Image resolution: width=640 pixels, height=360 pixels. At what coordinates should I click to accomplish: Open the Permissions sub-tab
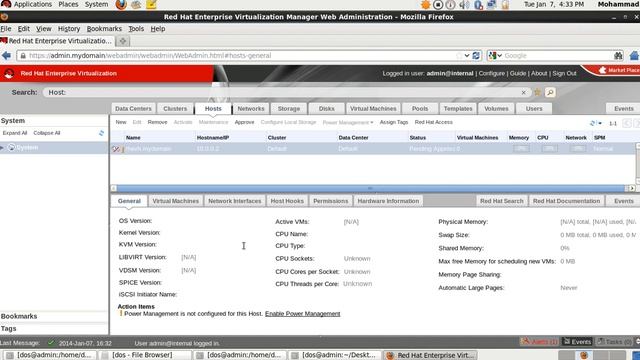click(331, 201)
